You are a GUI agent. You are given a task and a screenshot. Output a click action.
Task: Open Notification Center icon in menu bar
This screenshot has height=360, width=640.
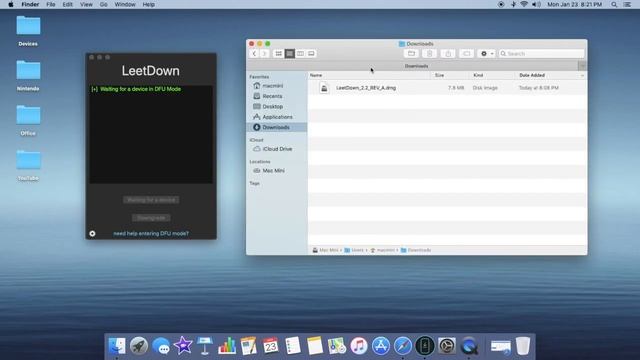click(627, 4)
